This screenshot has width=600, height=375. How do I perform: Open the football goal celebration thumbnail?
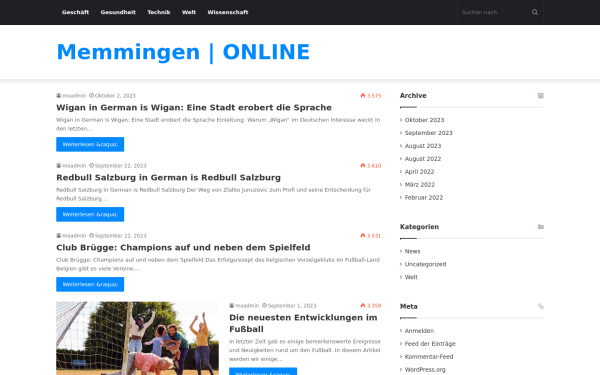(x=137, y=338)
